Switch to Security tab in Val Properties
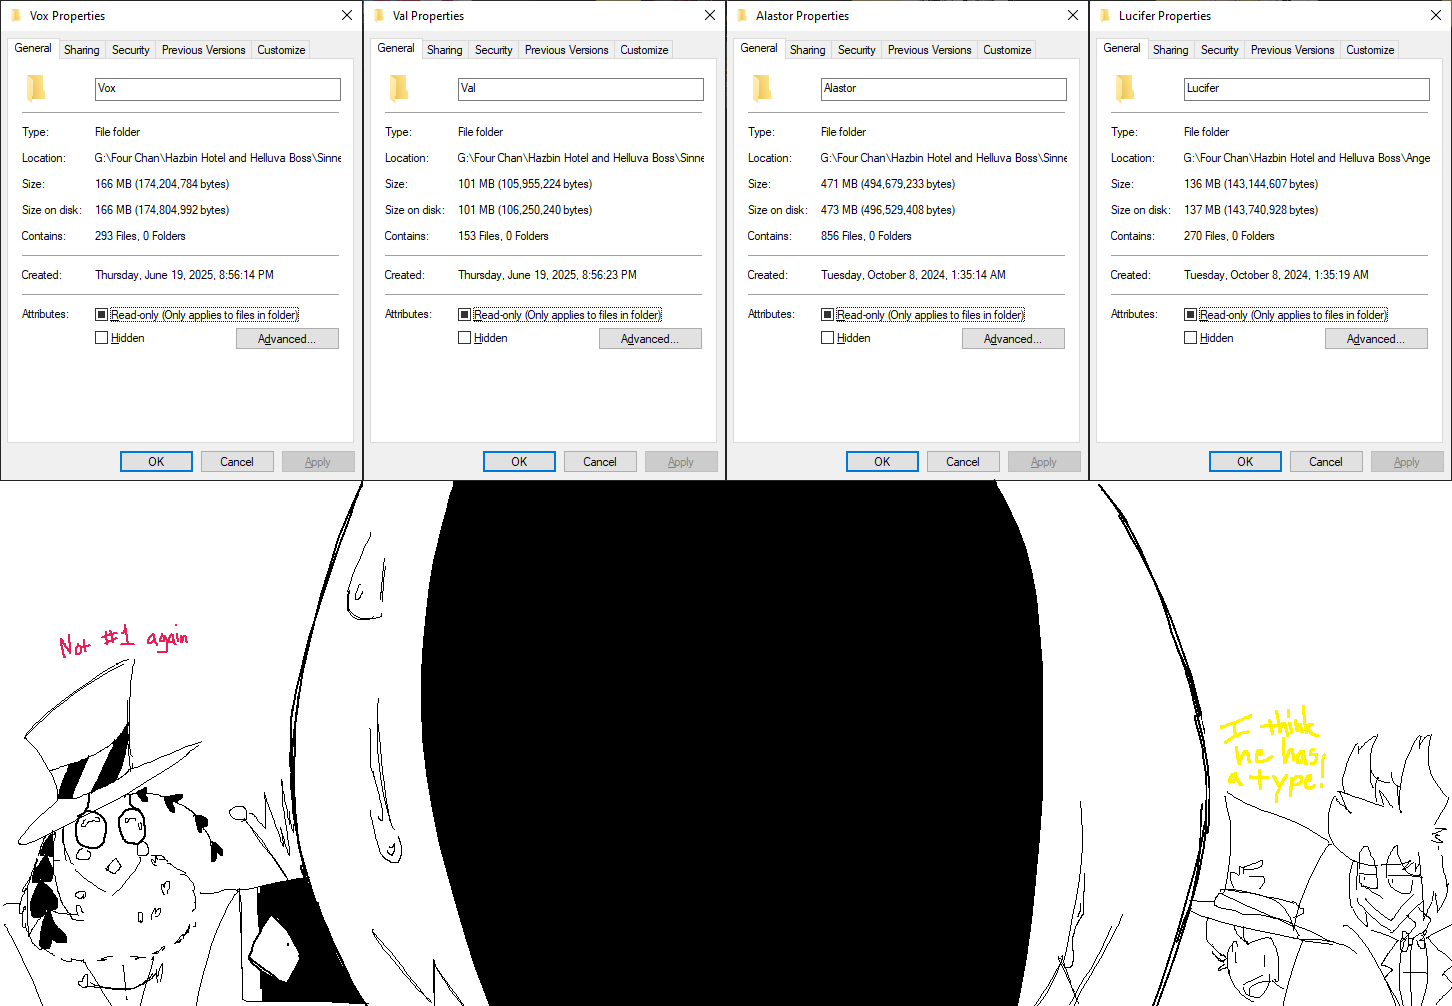The height and width of the screenshot is (1006, 1452). [494, 50]
